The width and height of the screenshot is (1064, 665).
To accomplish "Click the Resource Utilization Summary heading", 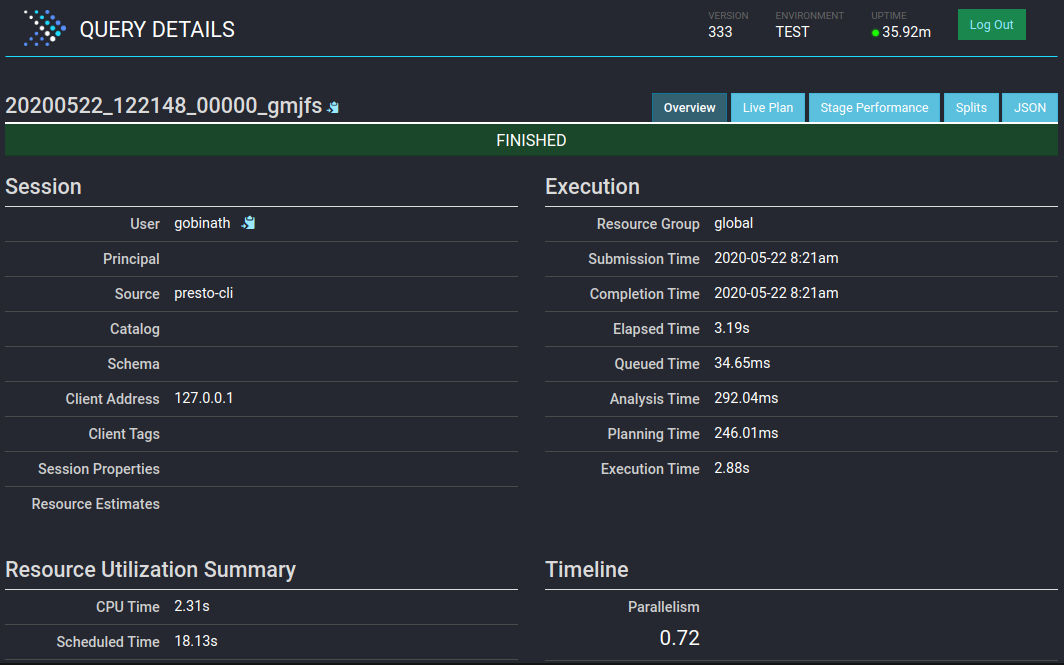I will click(x=151, y=569).
